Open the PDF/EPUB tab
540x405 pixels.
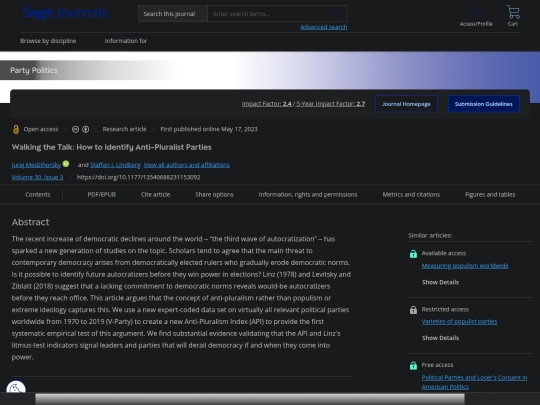102,195
